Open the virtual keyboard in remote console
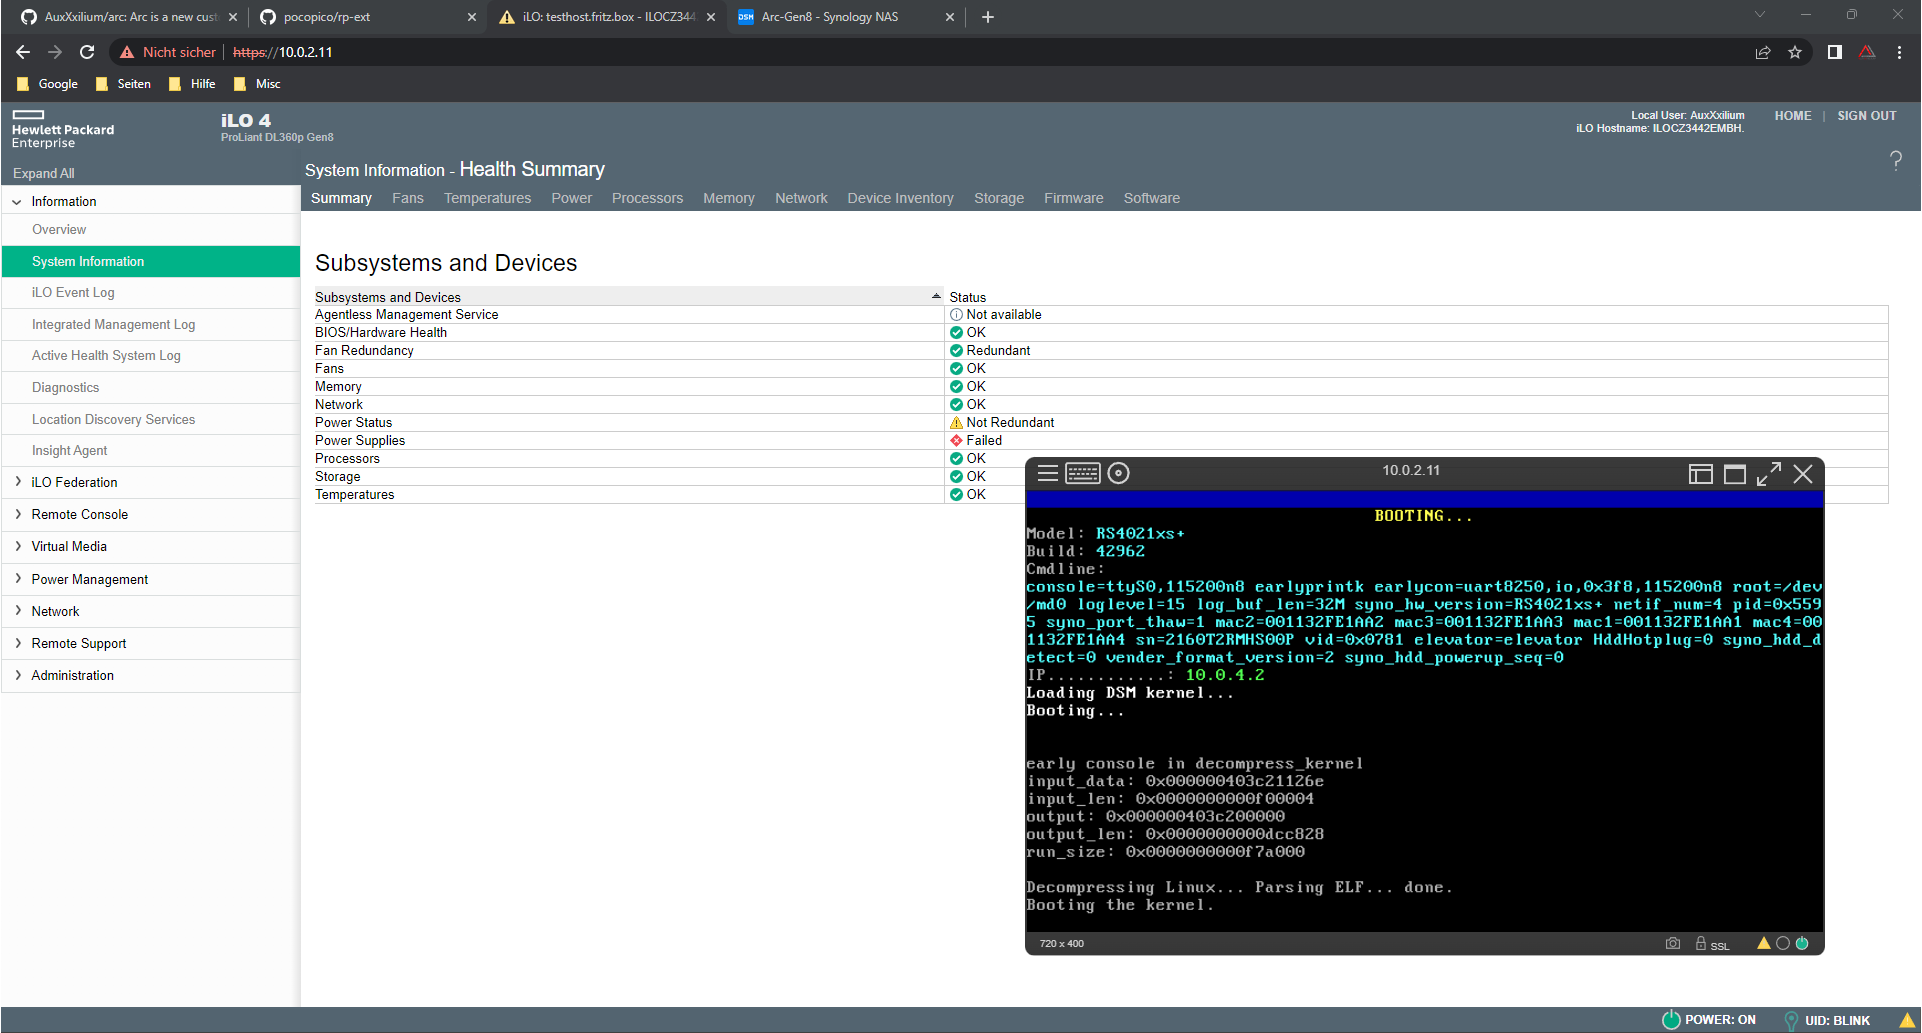1922x1033 pixels. pos(1082,473)
